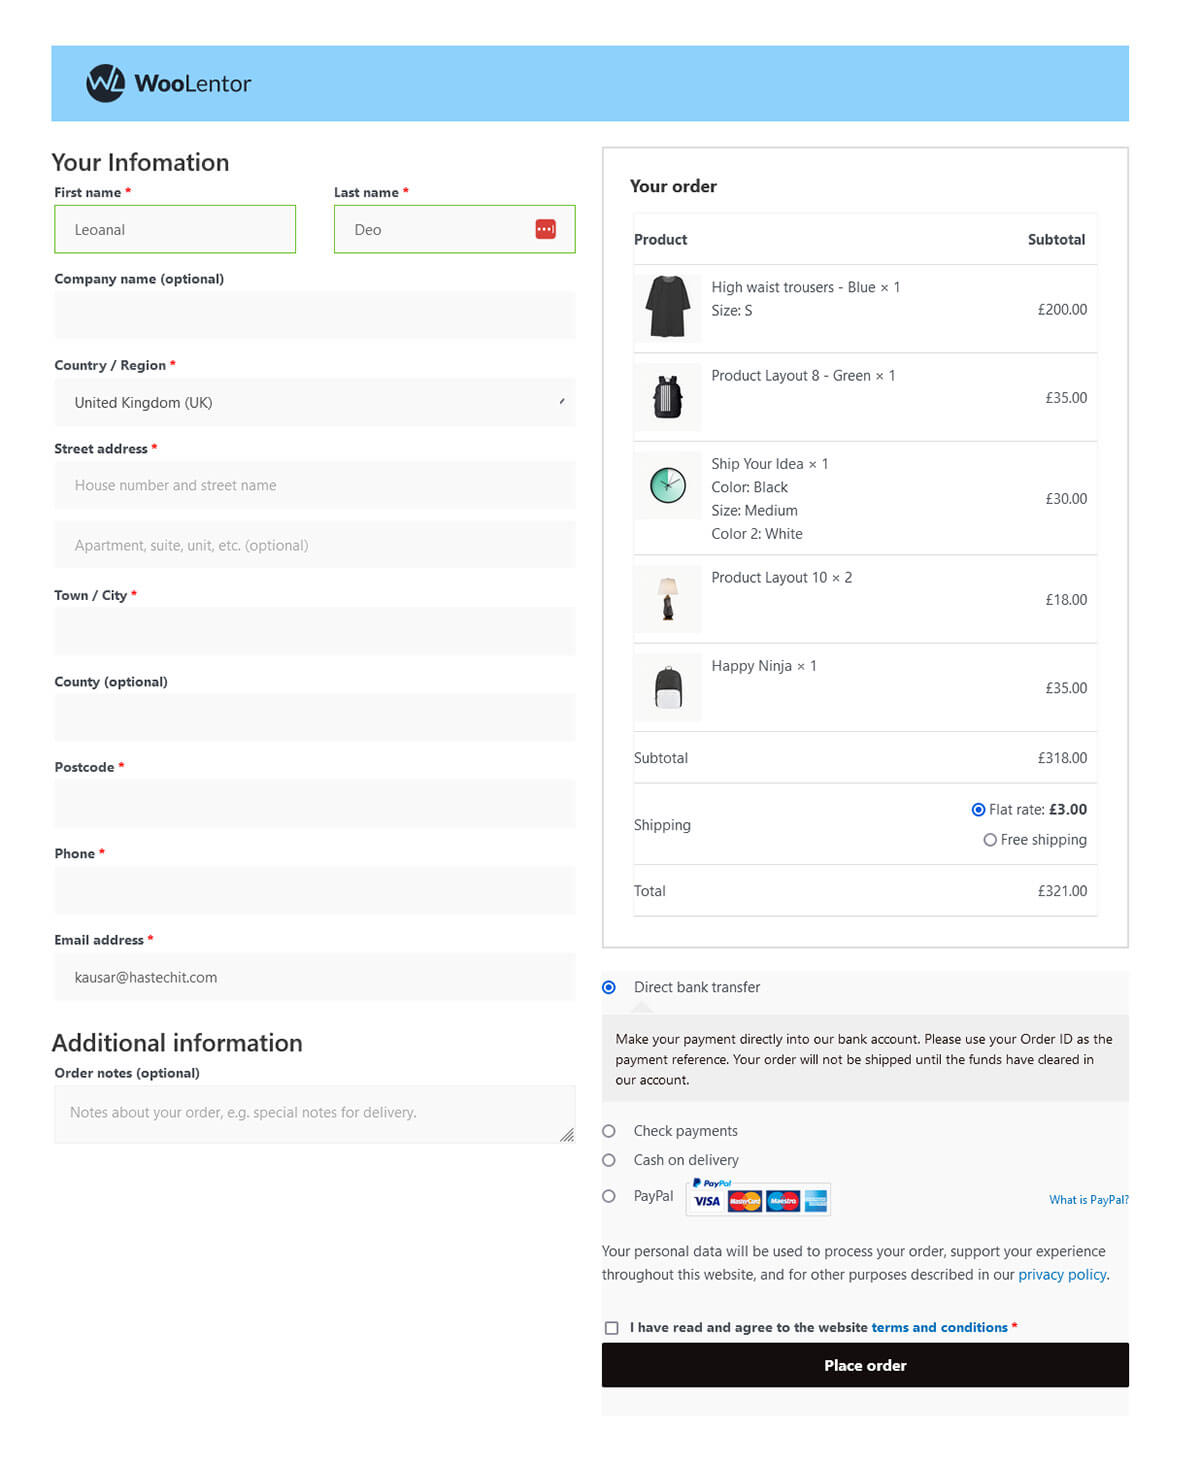The image size is (1200, 1465).
Task: Click the £318.00 subtotal amount
Action: click(x=1062, y=758)
